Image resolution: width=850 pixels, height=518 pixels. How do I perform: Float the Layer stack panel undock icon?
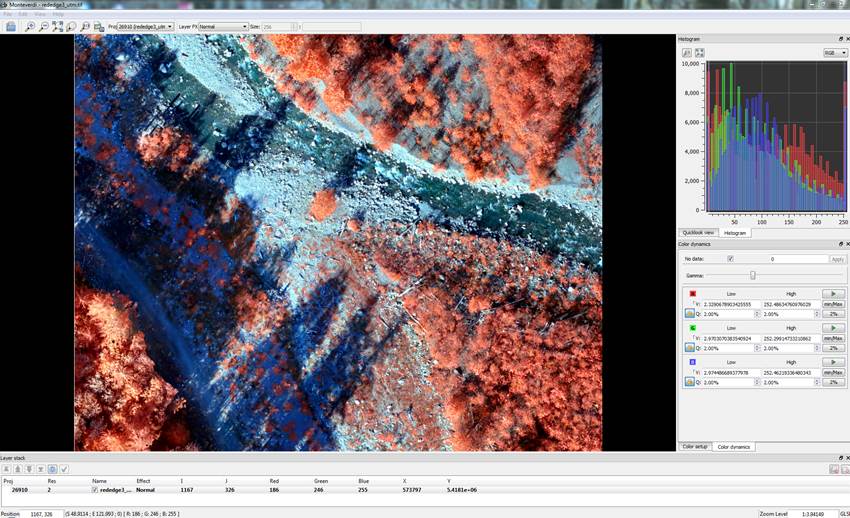[841, 458]
